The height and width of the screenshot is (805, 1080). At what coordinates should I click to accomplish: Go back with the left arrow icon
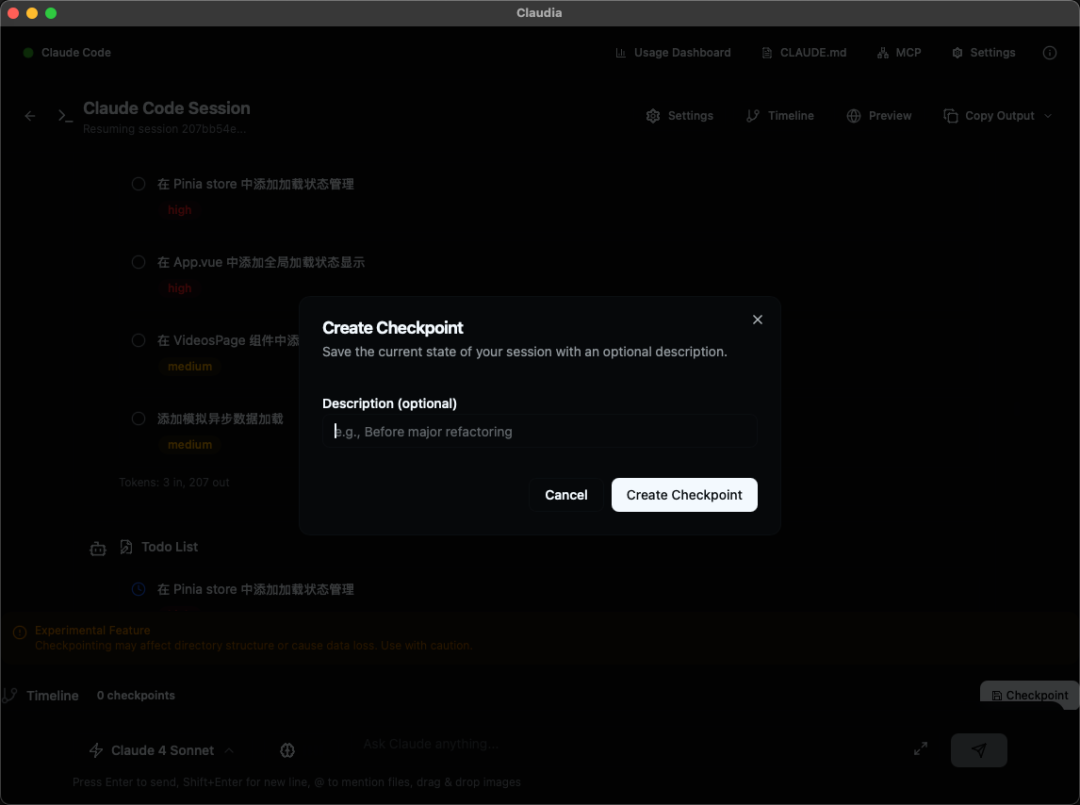(x=30, y=116)
